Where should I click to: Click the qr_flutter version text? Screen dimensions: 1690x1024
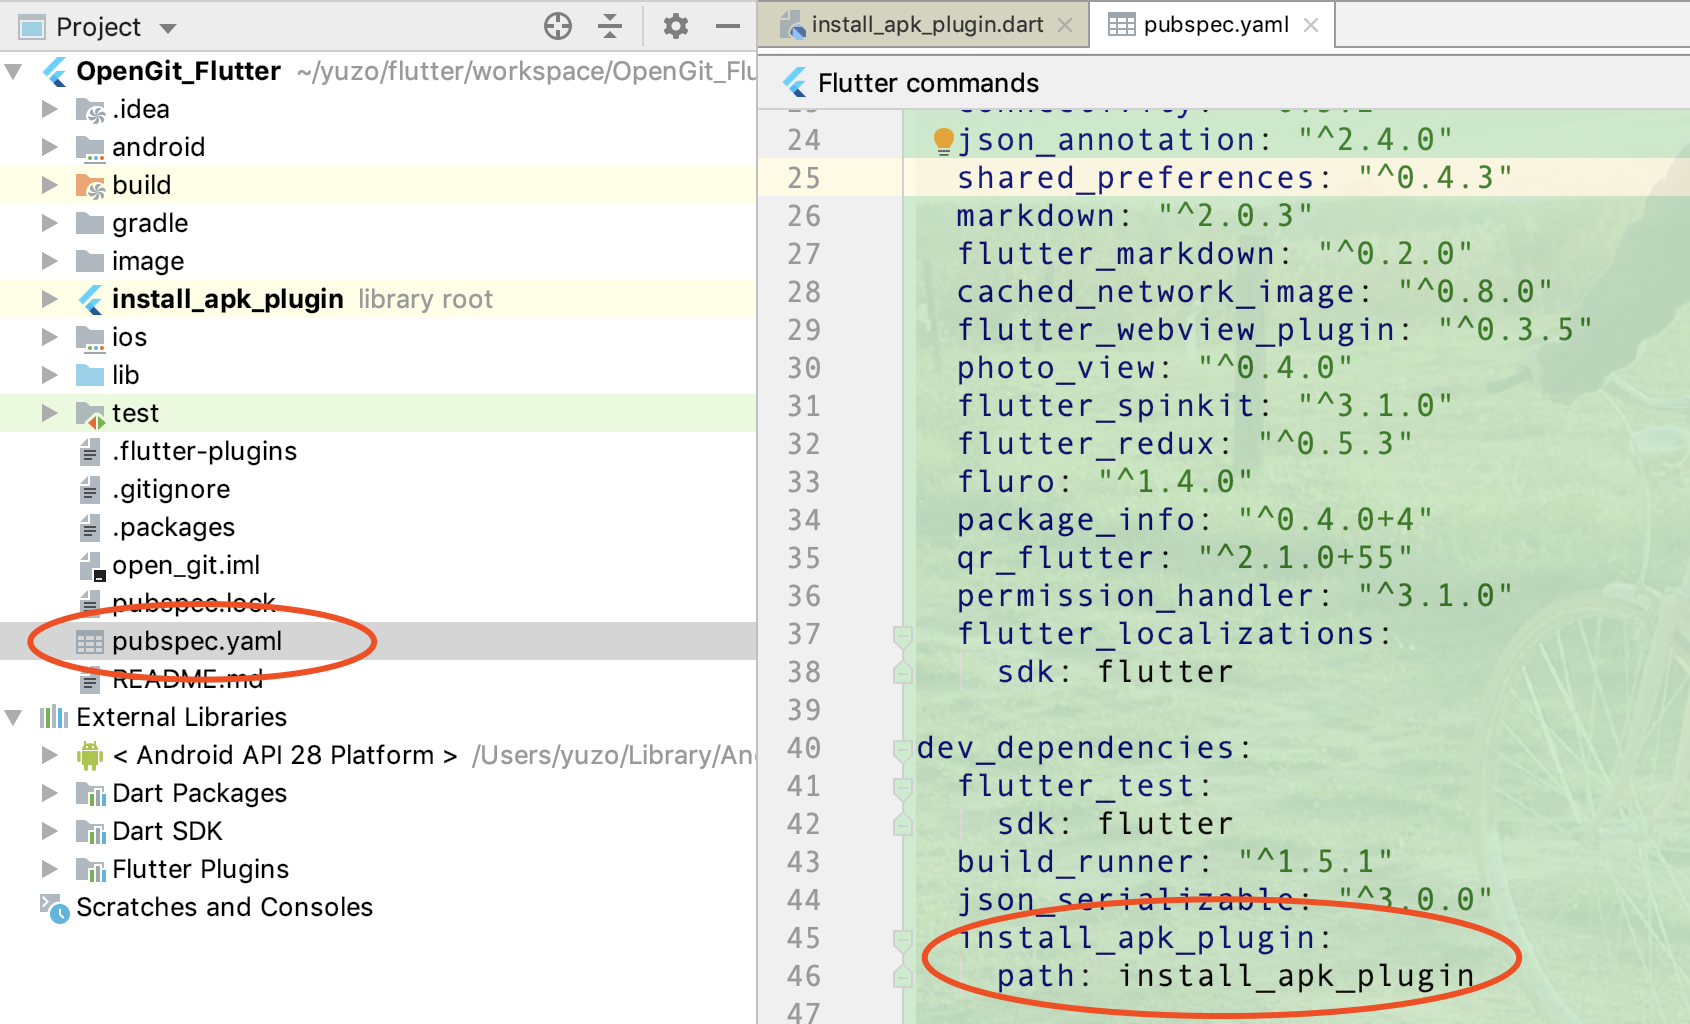(1305, 558)
